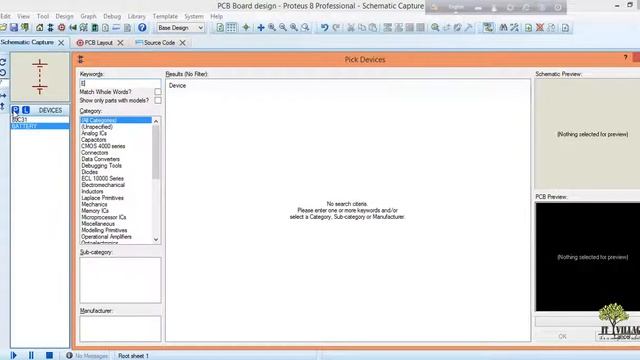
Task: Click the L library manager button
Action: click(26, 110)
